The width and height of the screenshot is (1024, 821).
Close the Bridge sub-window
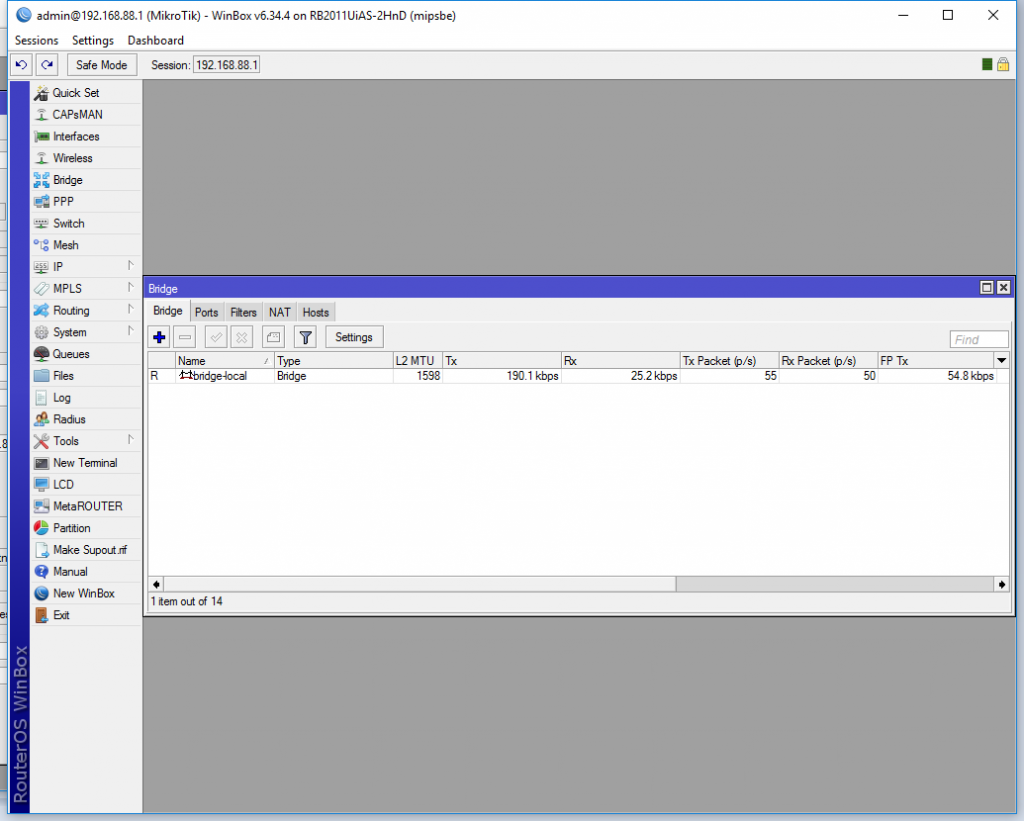(1004, 287)
